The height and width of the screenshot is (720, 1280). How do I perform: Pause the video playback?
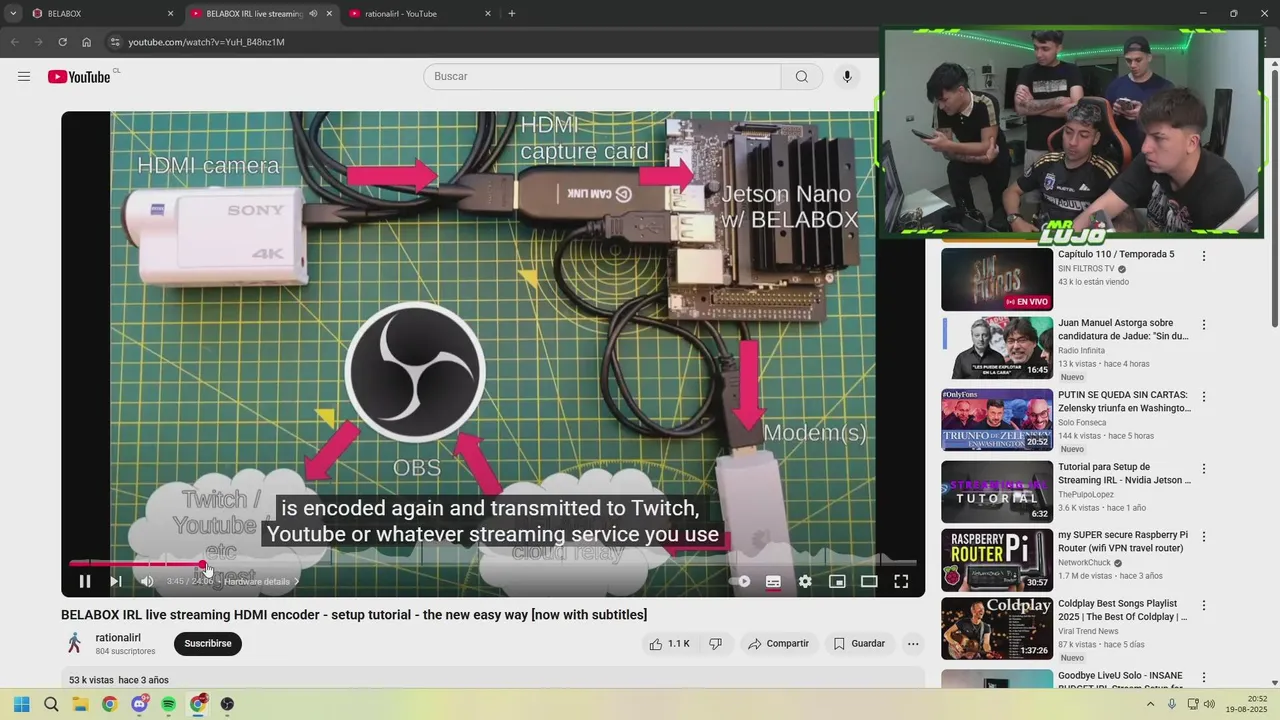[85, 581]
